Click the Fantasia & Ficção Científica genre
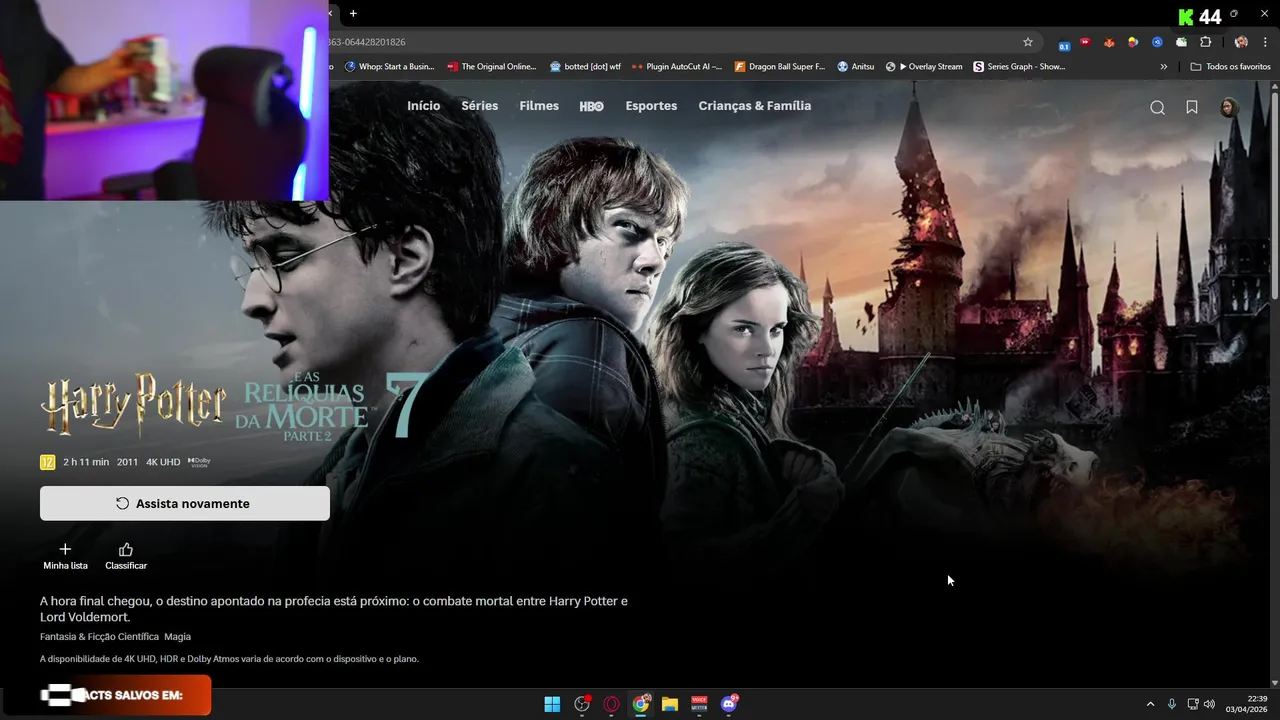Image resolution: width=1280 pixels, height=720 pixels. click(99, 636)
